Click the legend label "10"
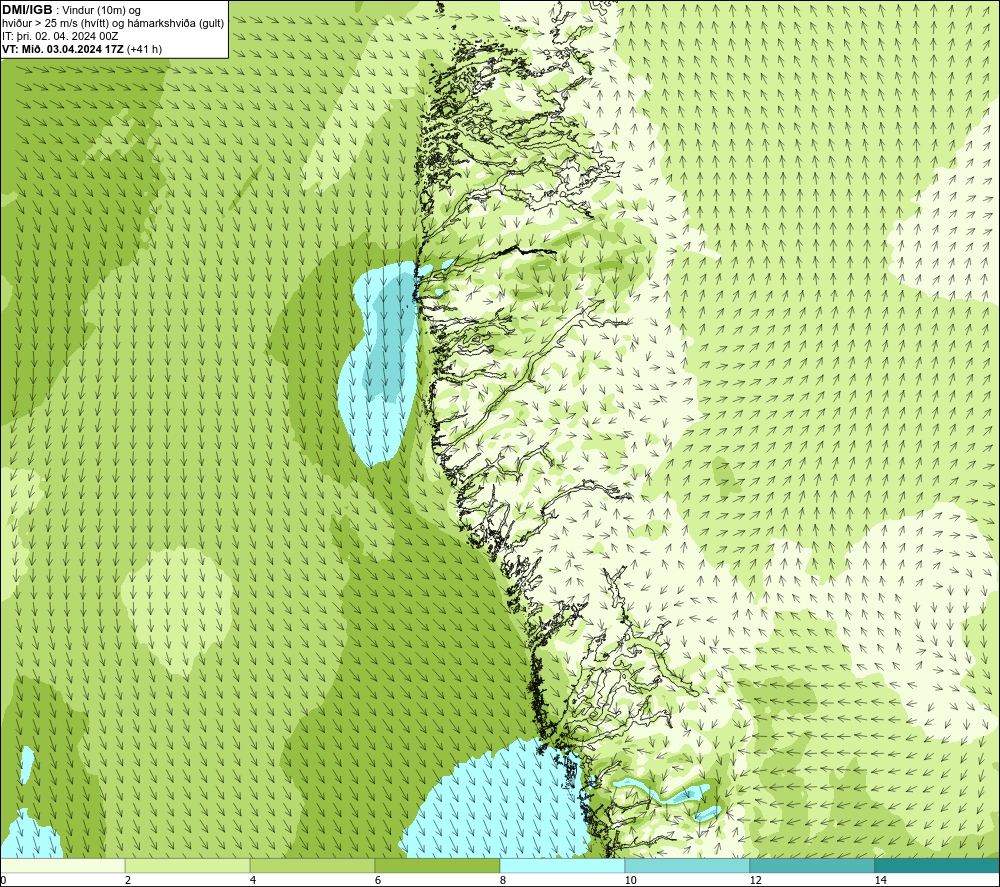The image size is (1000, 887). click(630, 880)
